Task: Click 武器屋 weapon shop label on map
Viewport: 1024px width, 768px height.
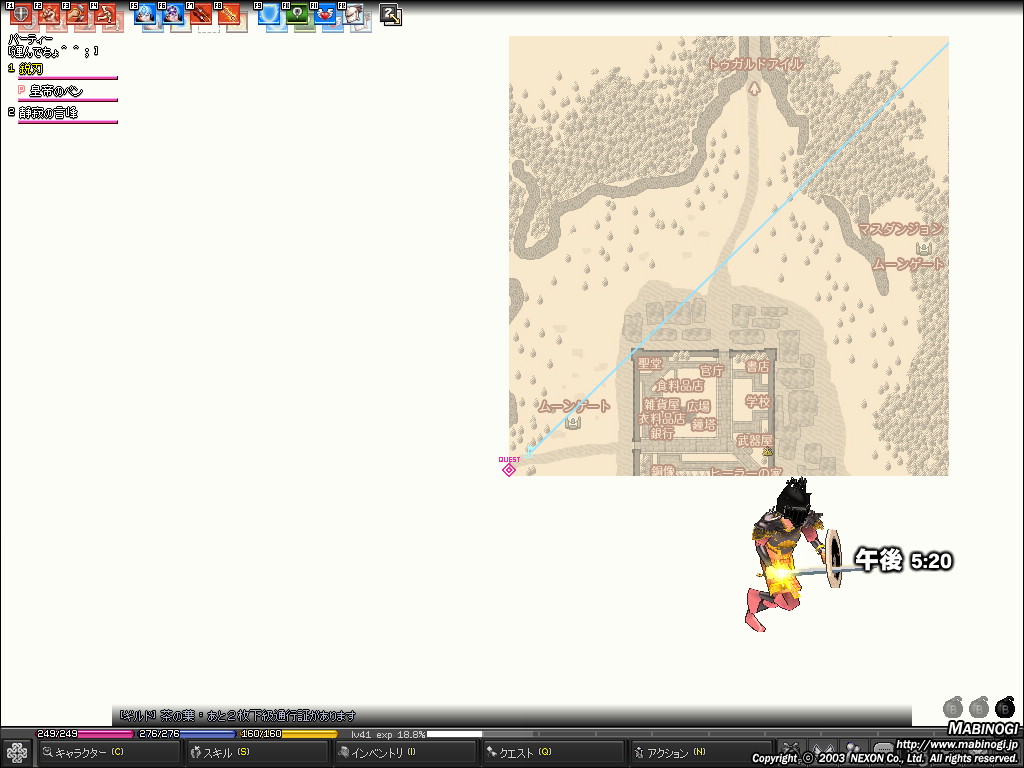Action: pos(754,441)
